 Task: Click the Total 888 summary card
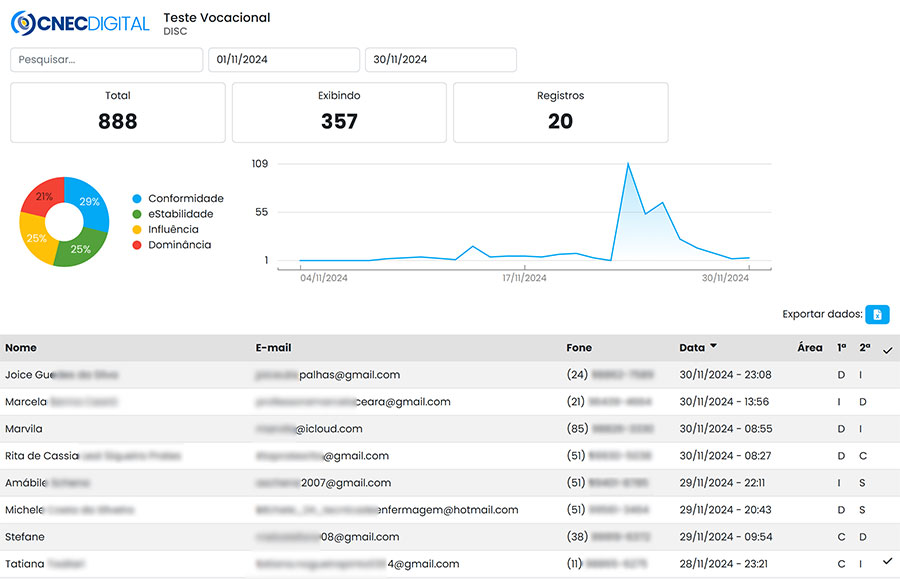click(117, 112)
